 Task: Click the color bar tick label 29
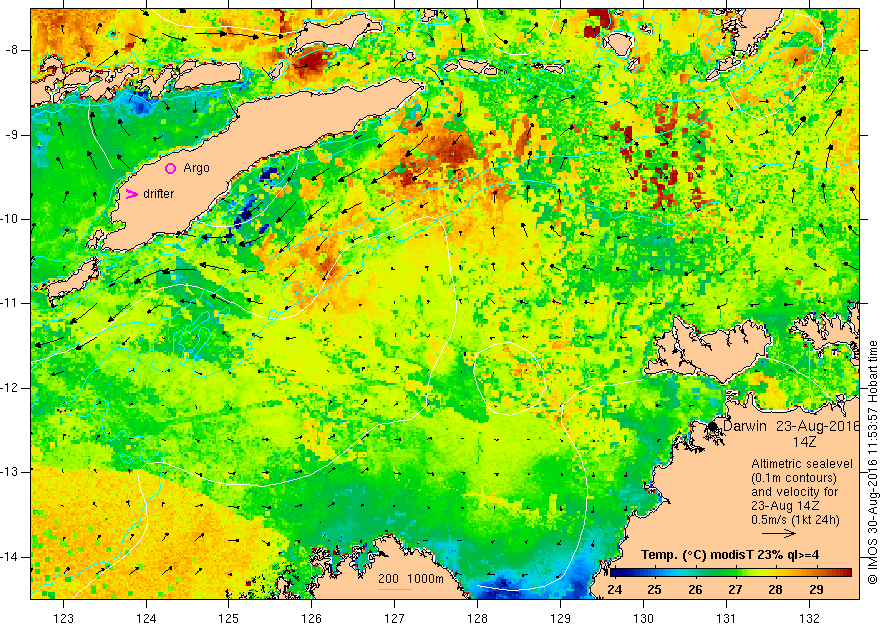coord(816,590)
